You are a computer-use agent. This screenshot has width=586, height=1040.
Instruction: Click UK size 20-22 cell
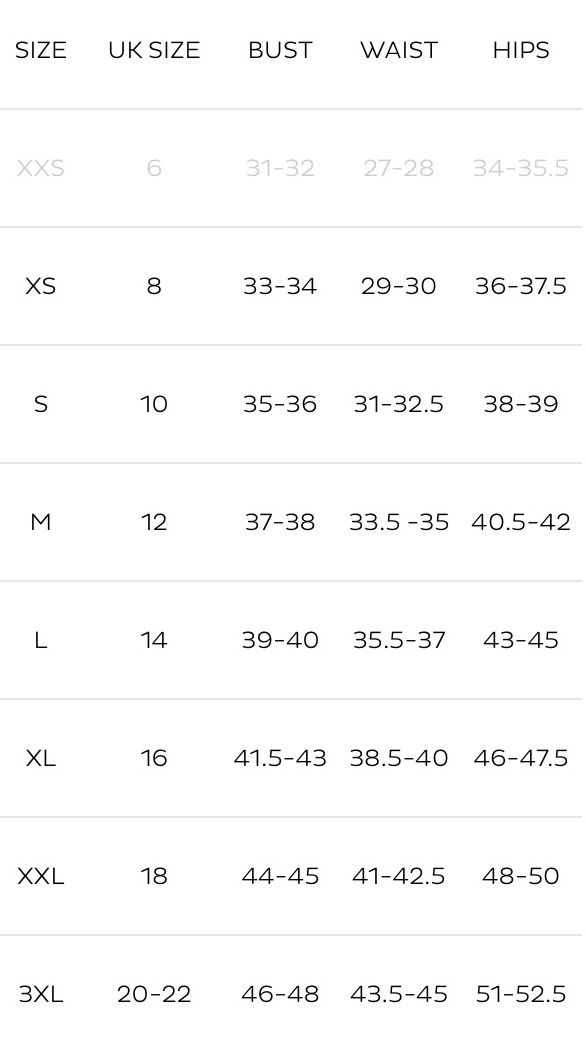click(154, 995)
